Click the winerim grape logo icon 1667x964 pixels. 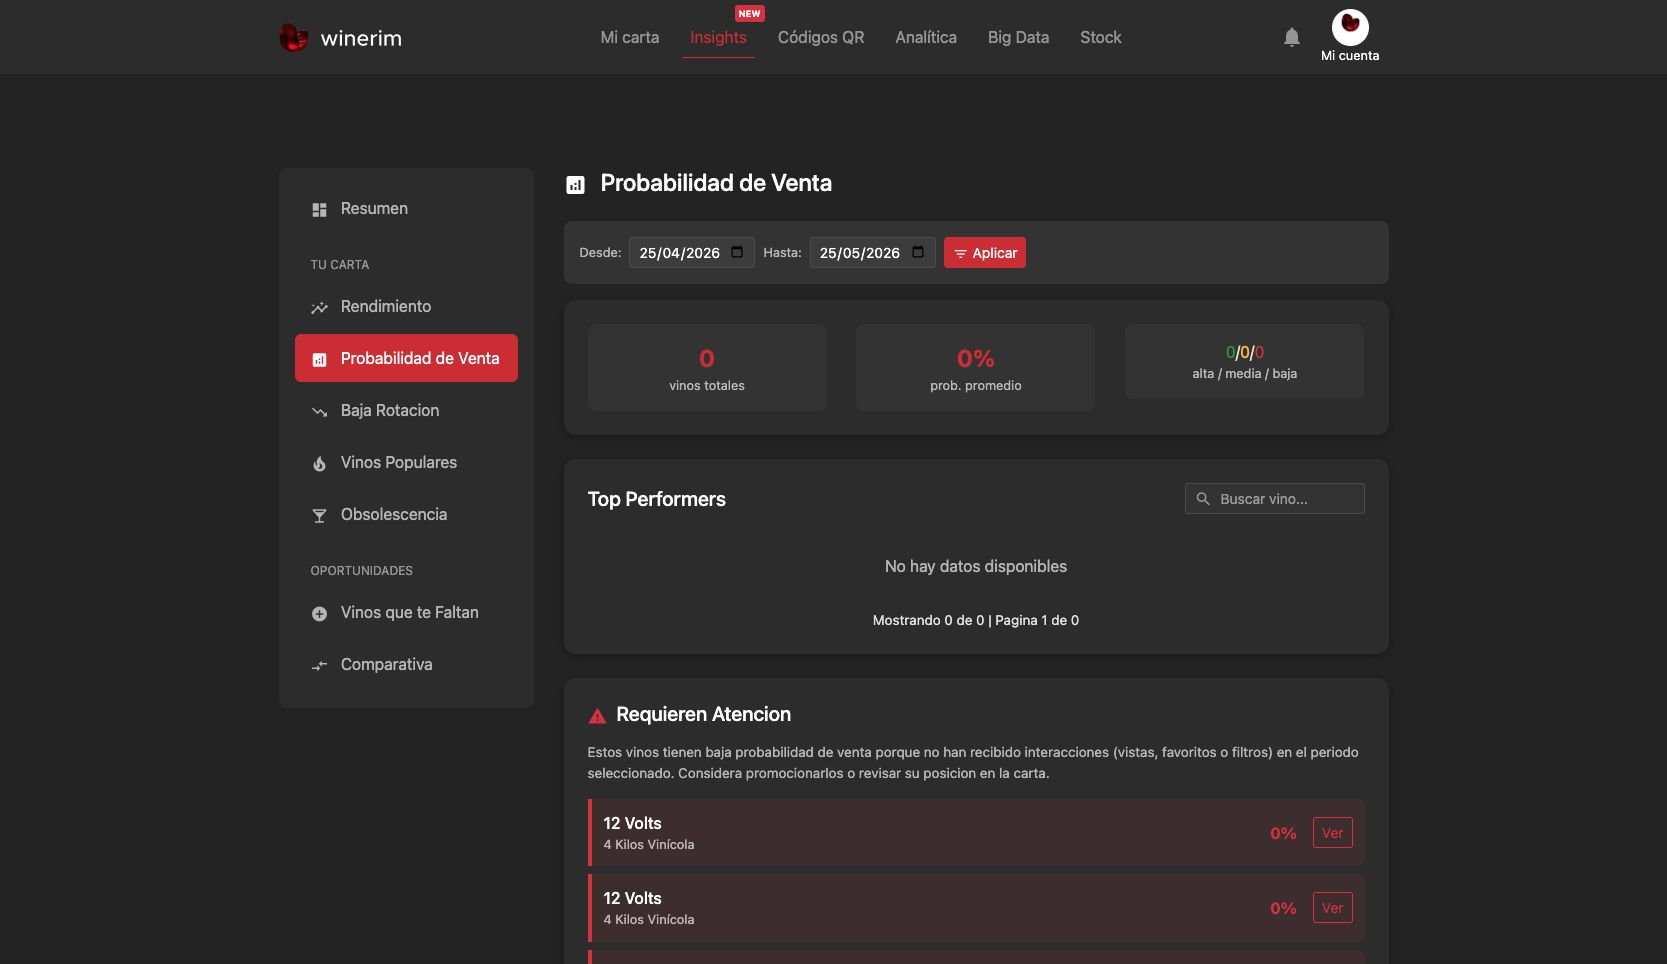293,38
